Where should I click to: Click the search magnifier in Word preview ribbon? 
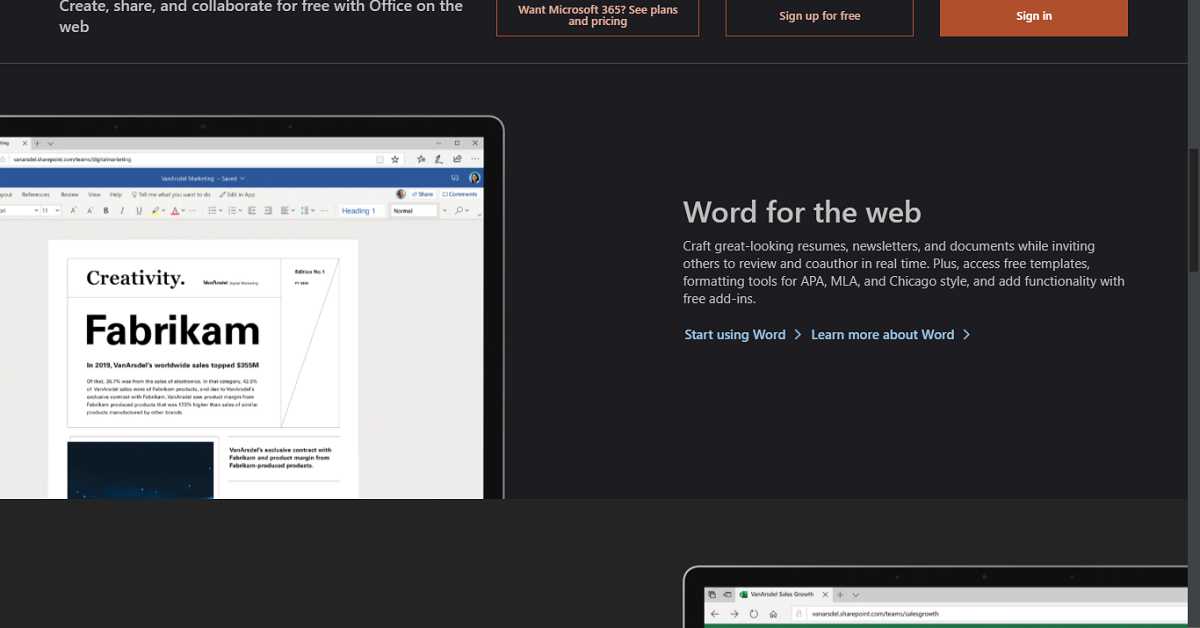[x=459, y=210]
